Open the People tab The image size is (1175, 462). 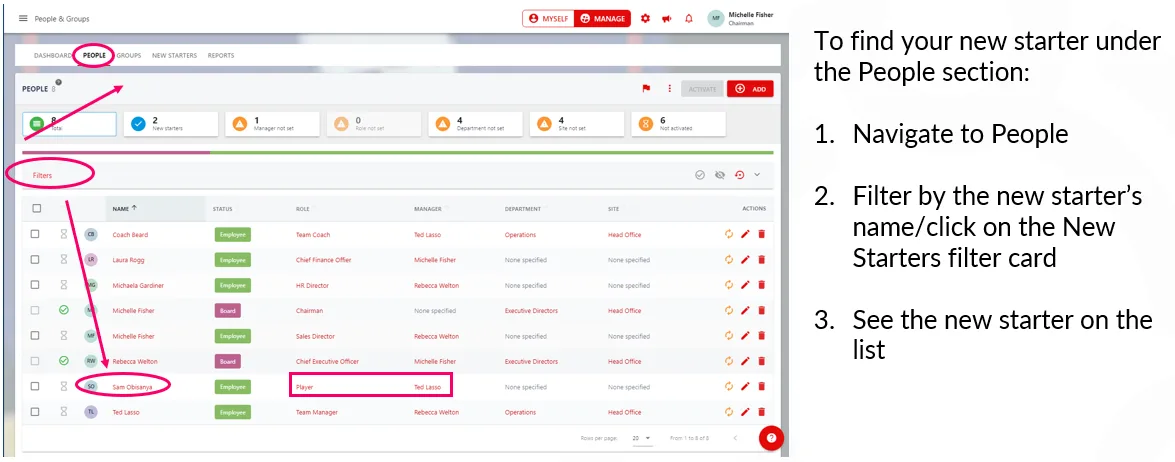pos(94,55)
